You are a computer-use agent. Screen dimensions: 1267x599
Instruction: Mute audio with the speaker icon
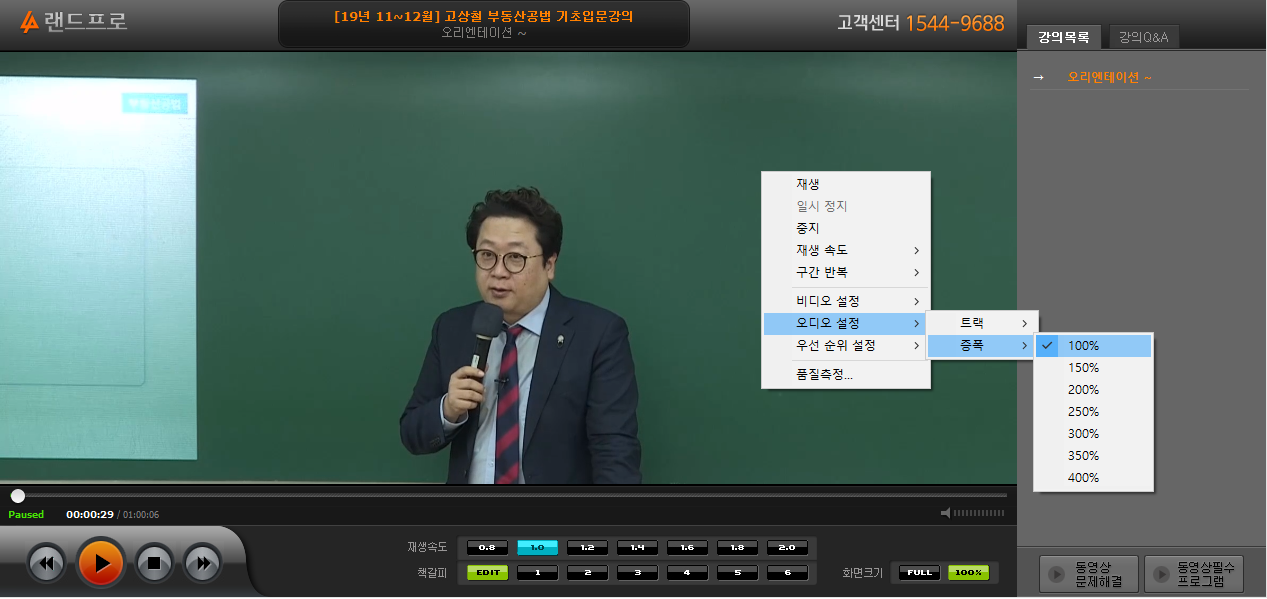click(945, 514)
